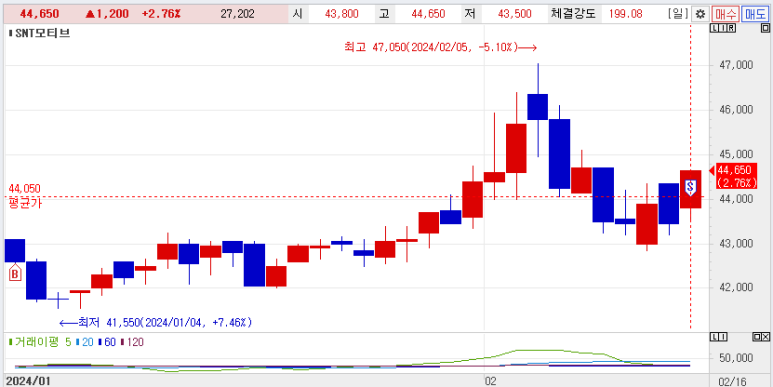
Task: Click the L scale icon on price panel
Action: [714, 28]
